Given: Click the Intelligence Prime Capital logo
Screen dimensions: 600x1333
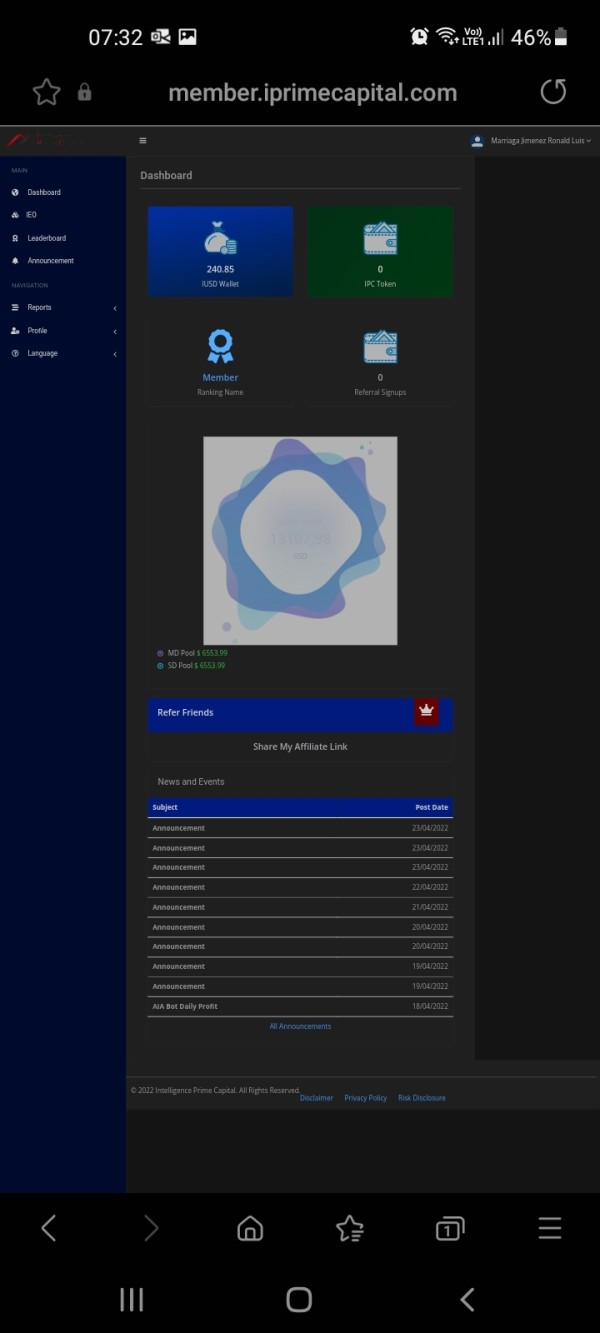Looking at the screenshot, I should (43, 141).
